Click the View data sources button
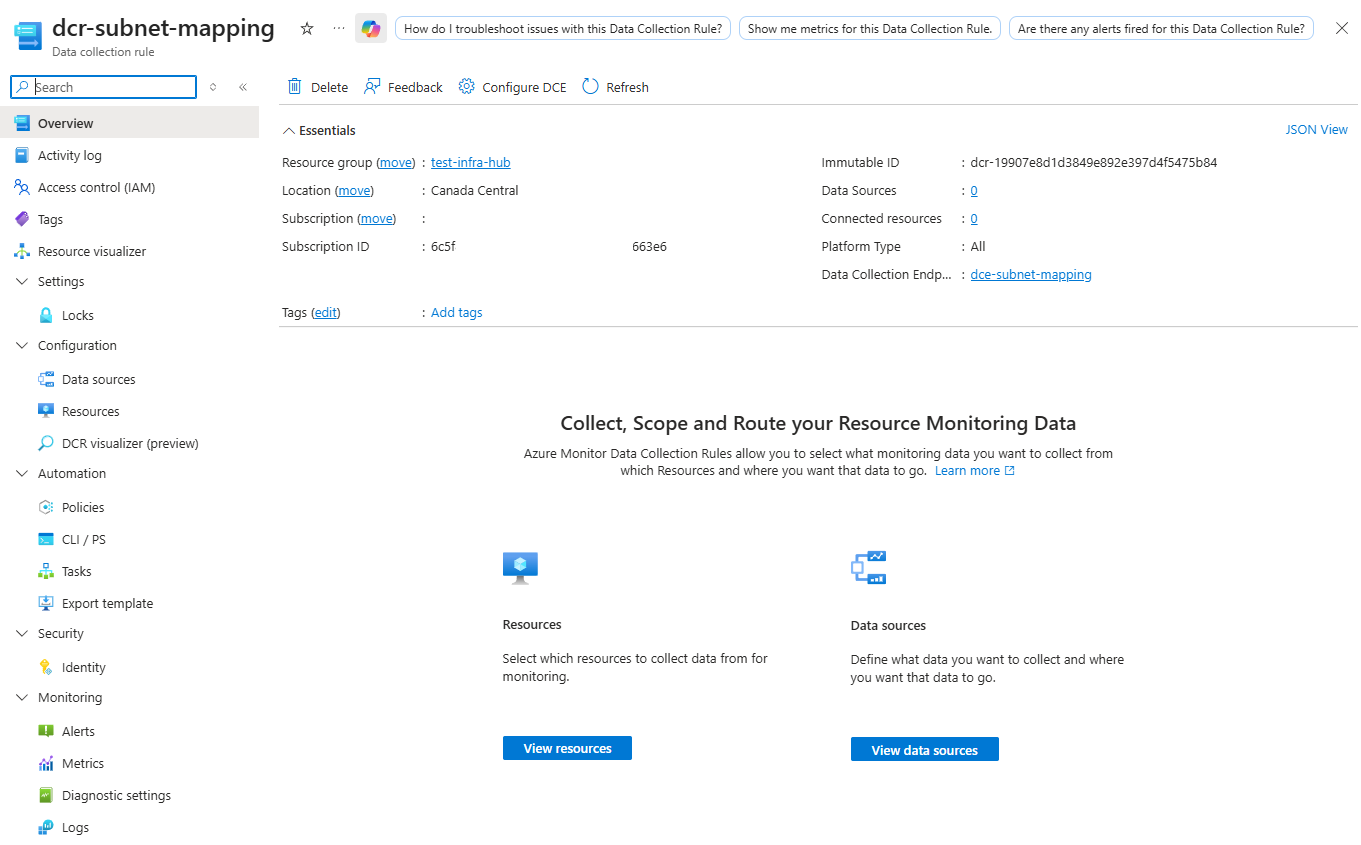Image resolution: width=1361 pixels, height=845 pixels. tap(924, 750)
